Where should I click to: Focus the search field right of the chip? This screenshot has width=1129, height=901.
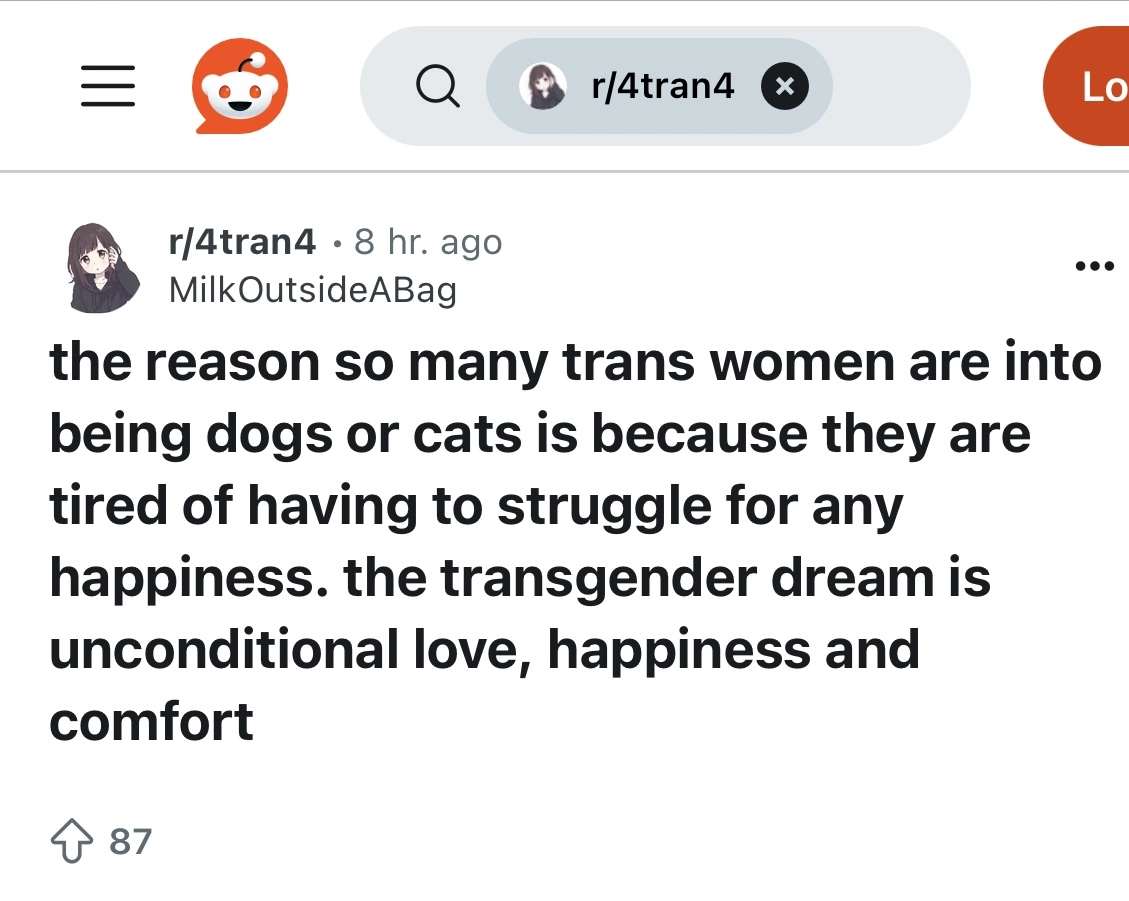pos(895,87)
